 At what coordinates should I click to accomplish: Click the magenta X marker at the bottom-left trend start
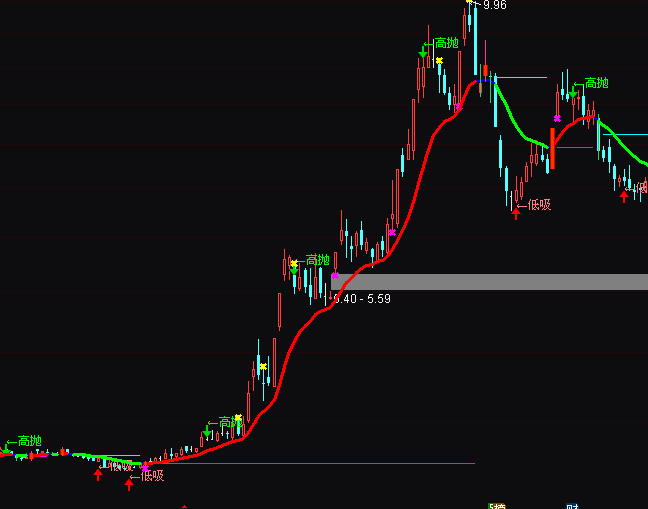click(145, 467)
